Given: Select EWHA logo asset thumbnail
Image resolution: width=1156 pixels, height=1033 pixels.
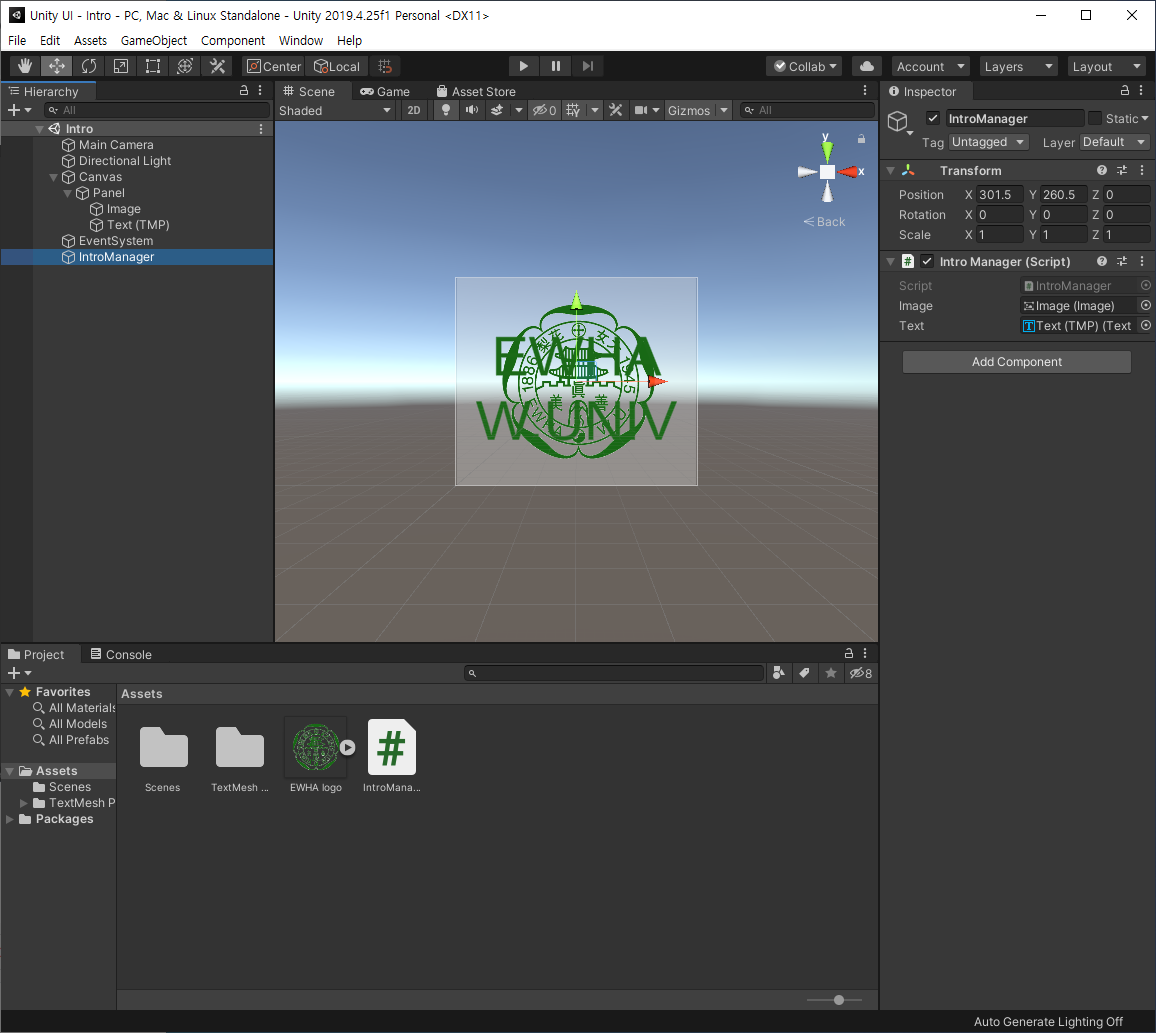Looking at the screenshot, I should 316,747.
